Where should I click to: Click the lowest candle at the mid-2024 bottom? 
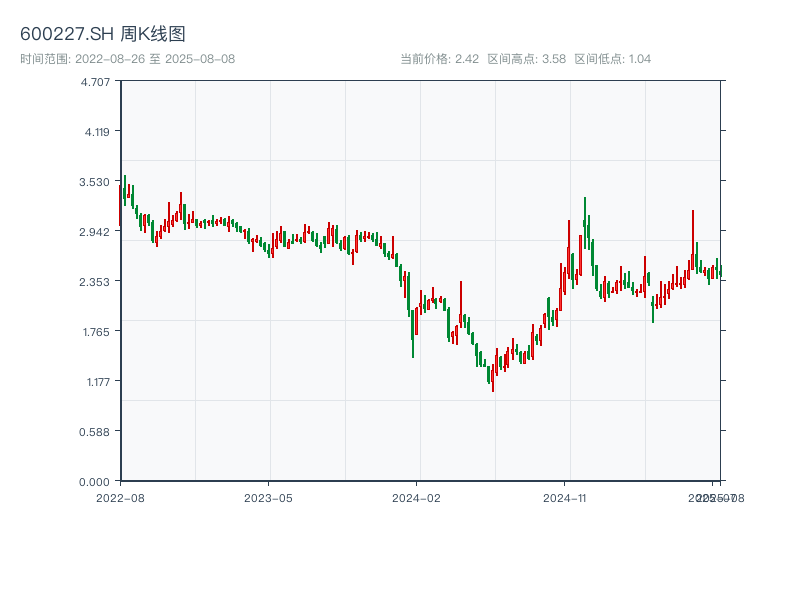(493, 378)
